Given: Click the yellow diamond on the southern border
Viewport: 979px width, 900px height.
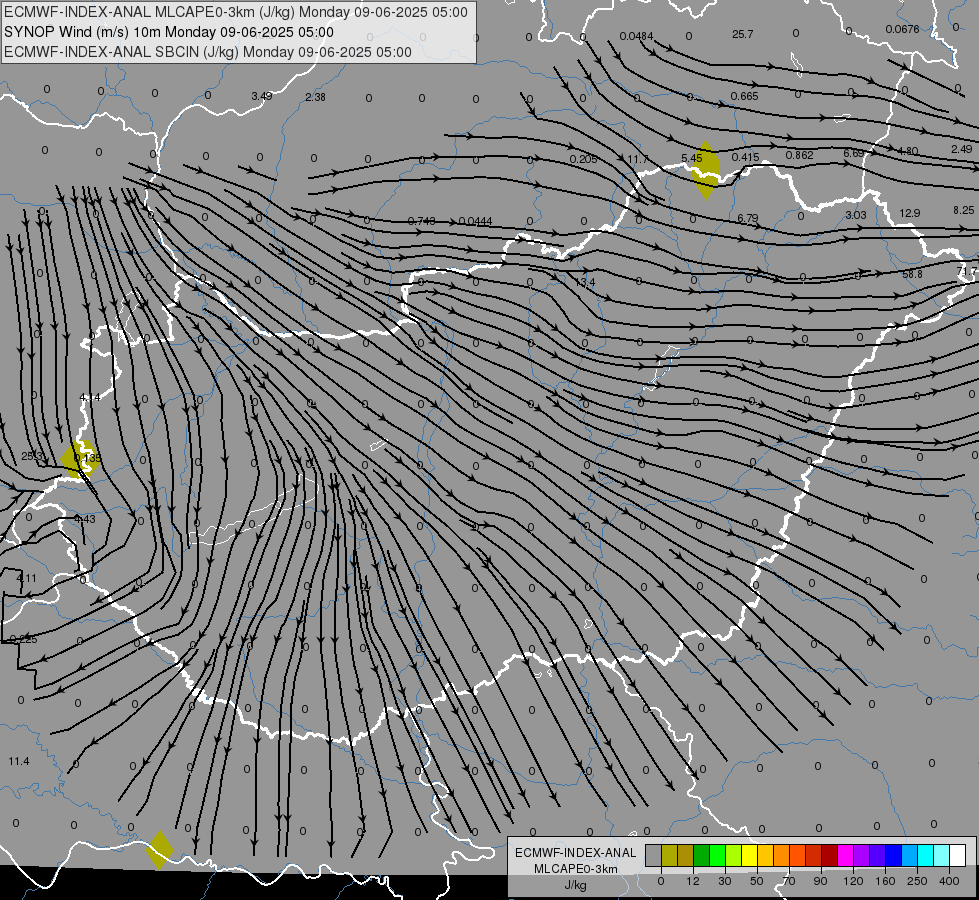Looking at the screenshot, I should 160,849.
